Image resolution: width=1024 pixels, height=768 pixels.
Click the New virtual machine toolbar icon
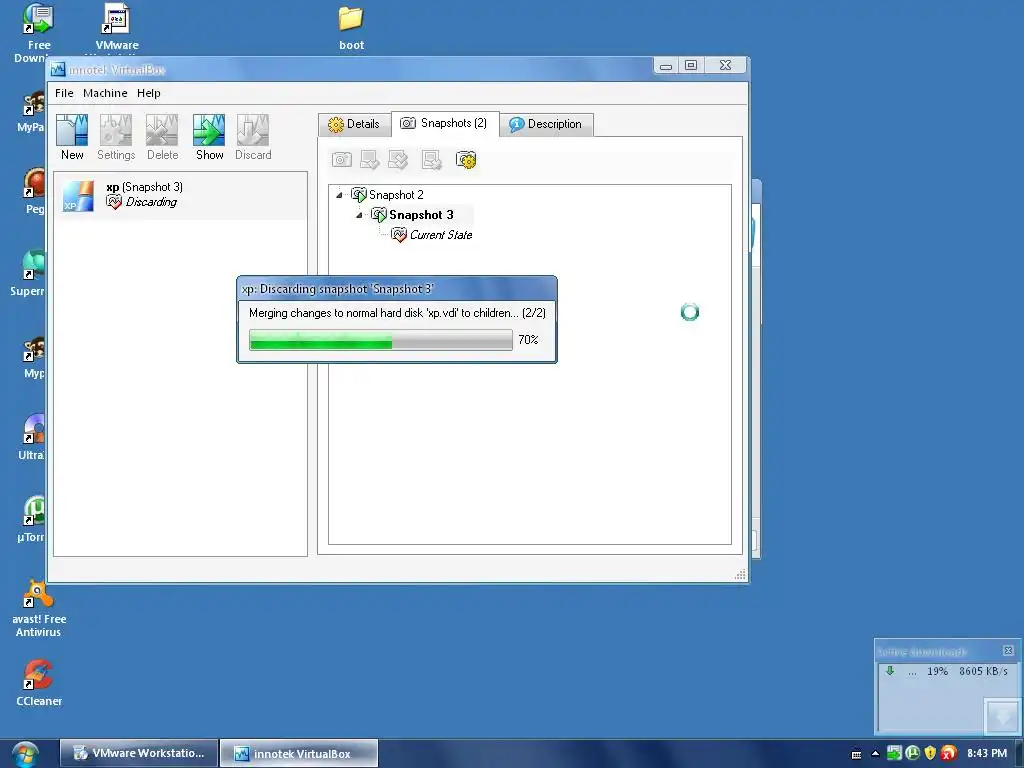click(72, 137)
